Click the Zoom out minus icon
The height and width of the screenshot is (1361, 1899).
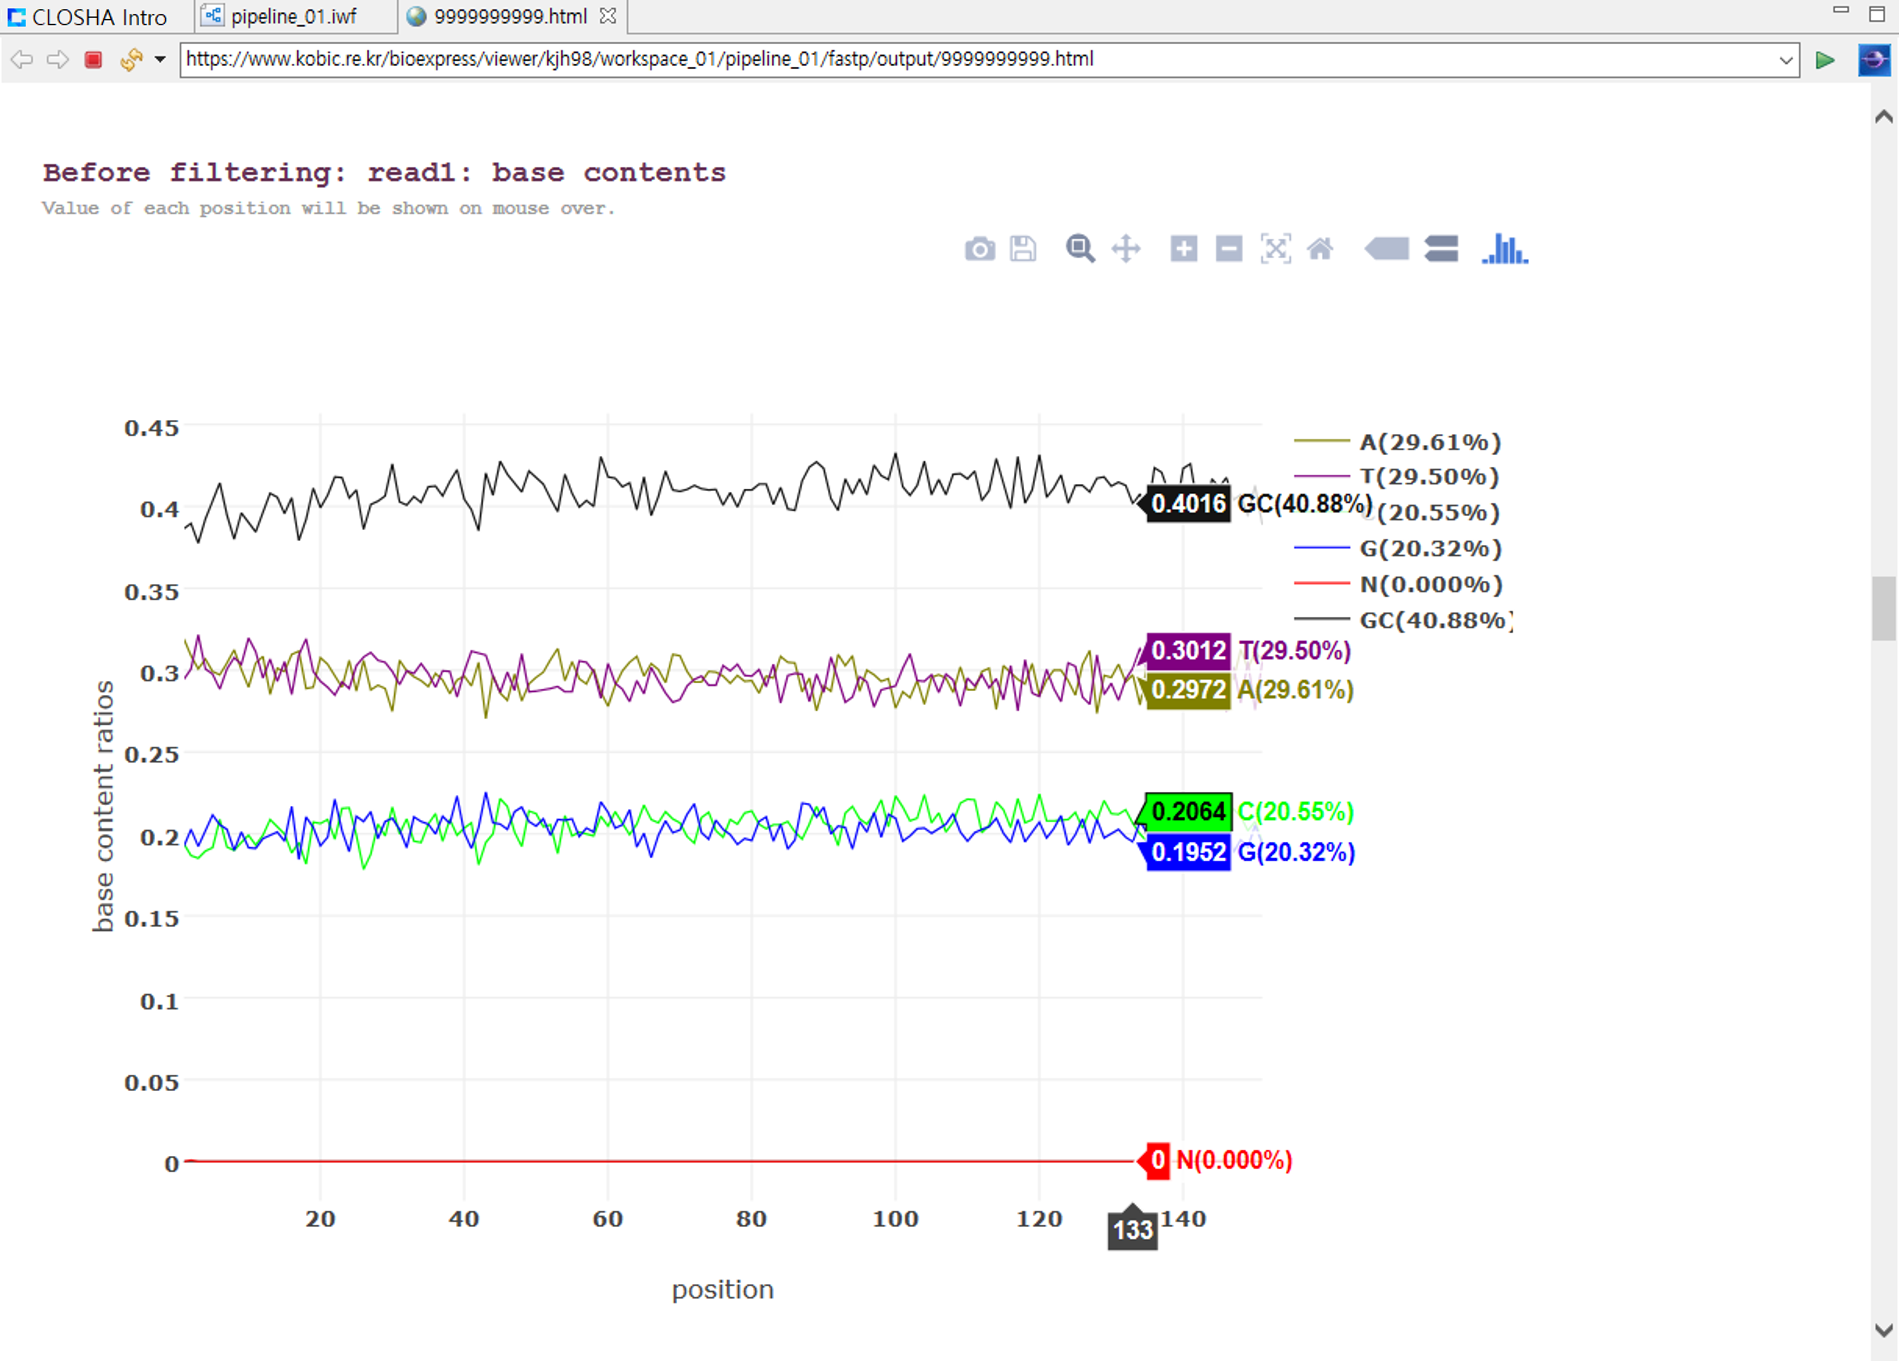point(1229,249)
